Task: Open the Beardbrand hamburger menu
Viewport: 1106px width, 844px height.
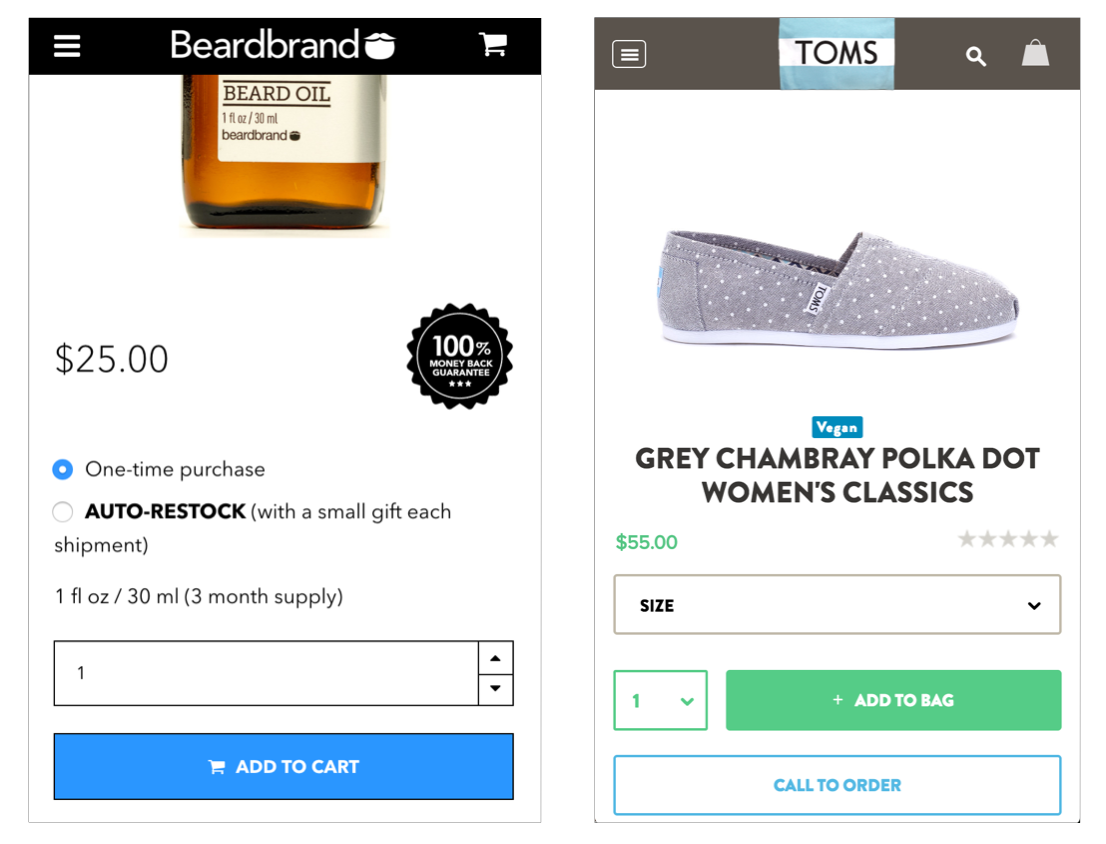Action: click(67, 46)
